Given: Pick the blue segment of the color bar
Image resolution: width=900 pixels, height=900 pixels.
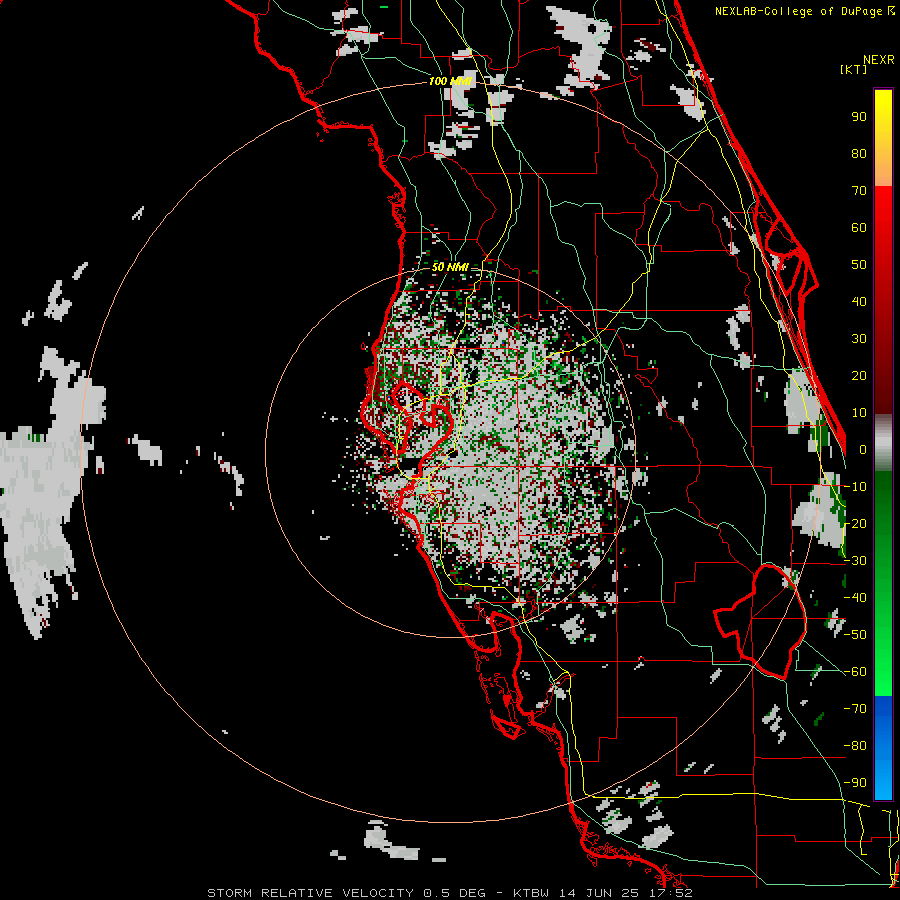Looking at the screenshot, I should [883, 747].
